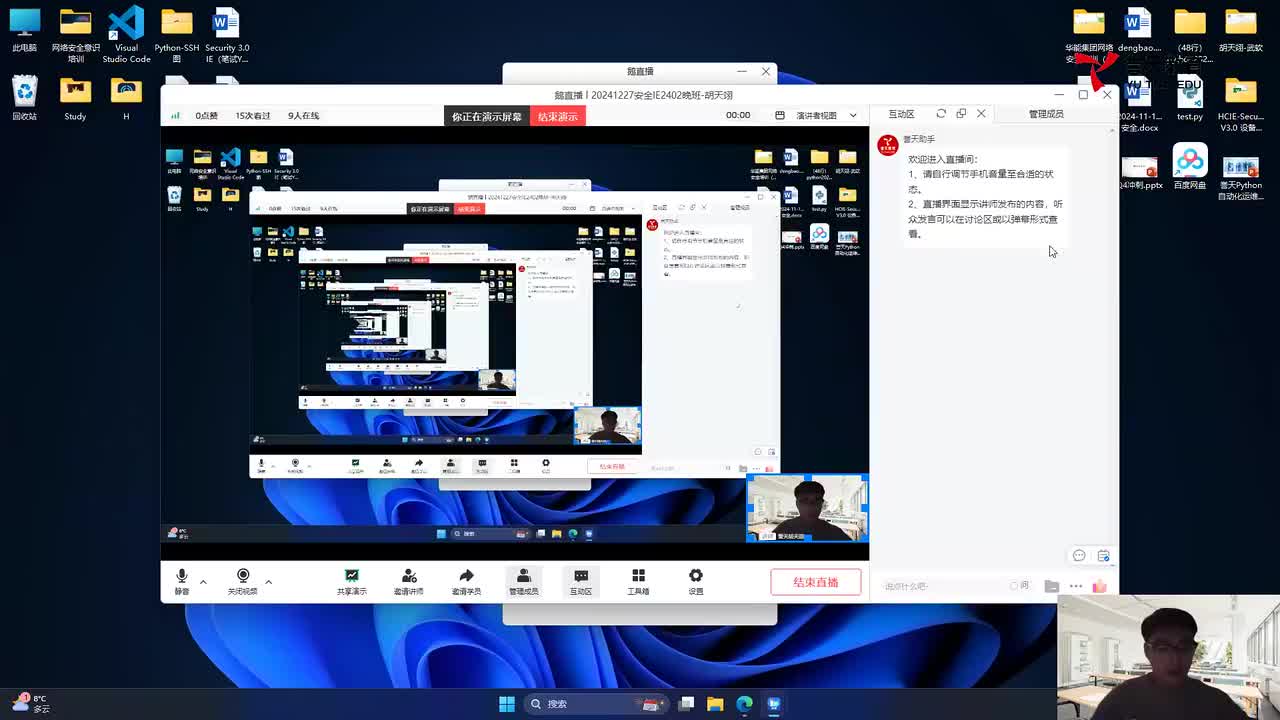Open the 工具箱 toolbox

[638, 581]
